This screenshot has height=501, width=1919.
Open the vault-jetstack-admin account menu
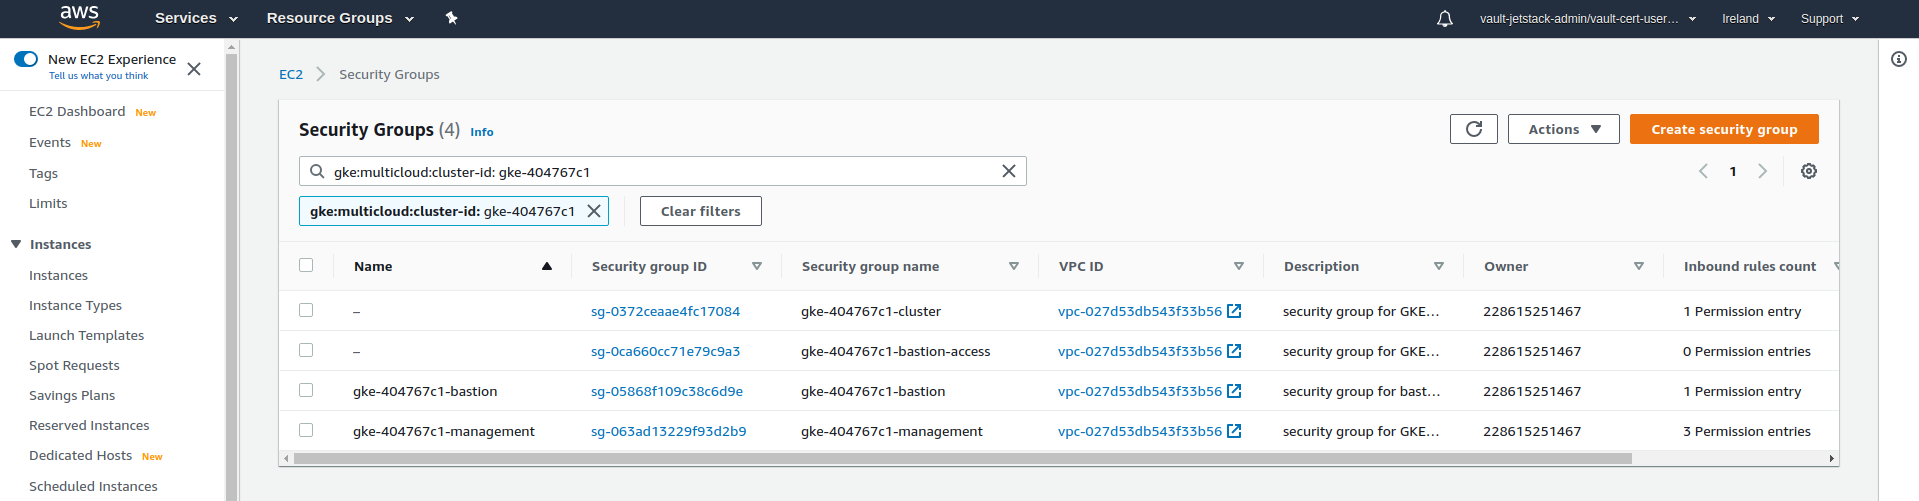(x=1588, y=18)
